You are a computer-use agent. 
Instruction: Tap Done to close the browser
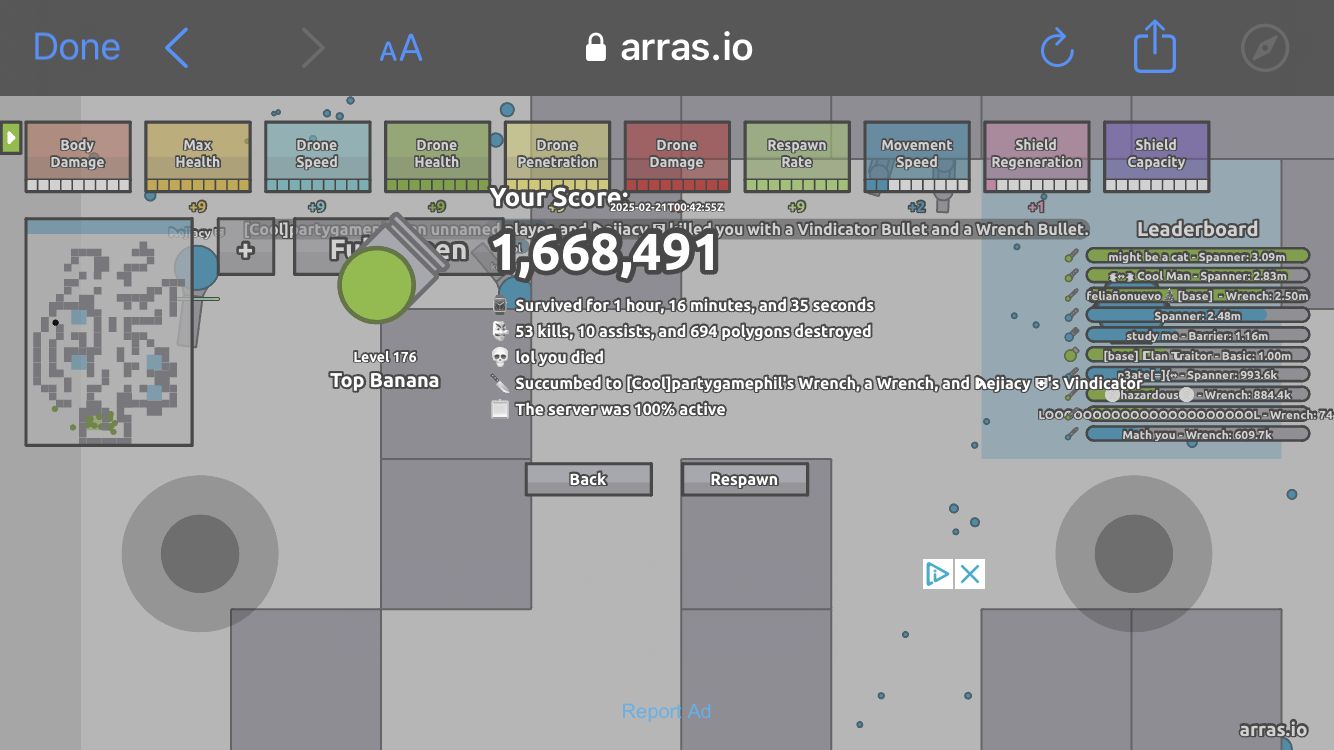pyautogui.click(x=76, y=47)
